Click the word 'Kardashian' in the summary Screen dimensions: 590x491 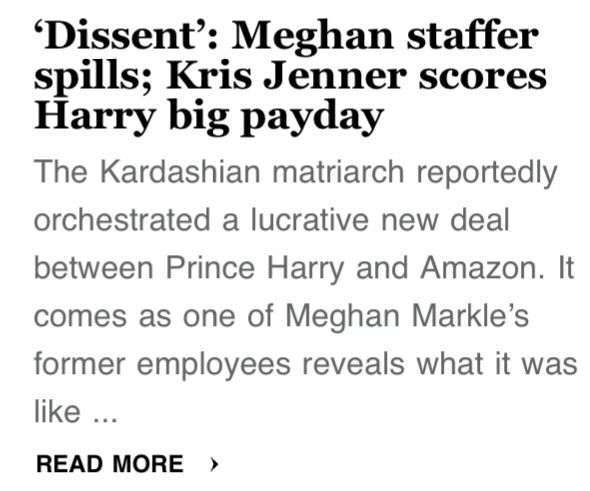tap(180, 172)
